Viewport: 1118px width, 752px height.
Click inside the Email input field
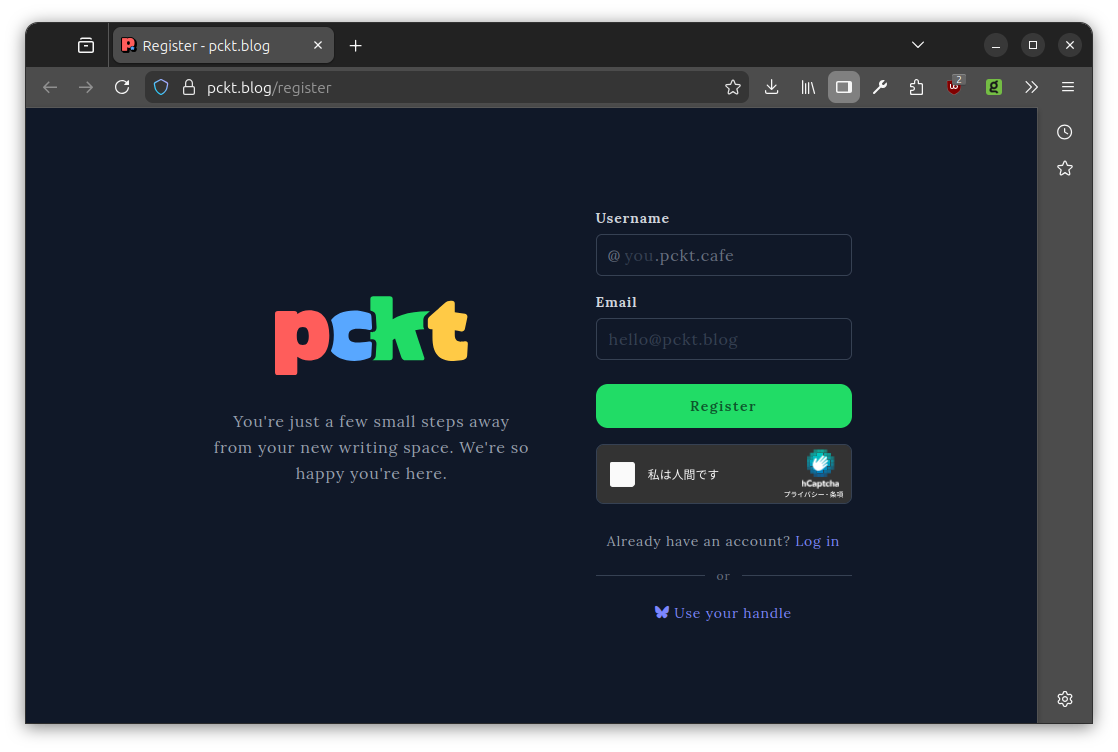[x=723, y=339]
